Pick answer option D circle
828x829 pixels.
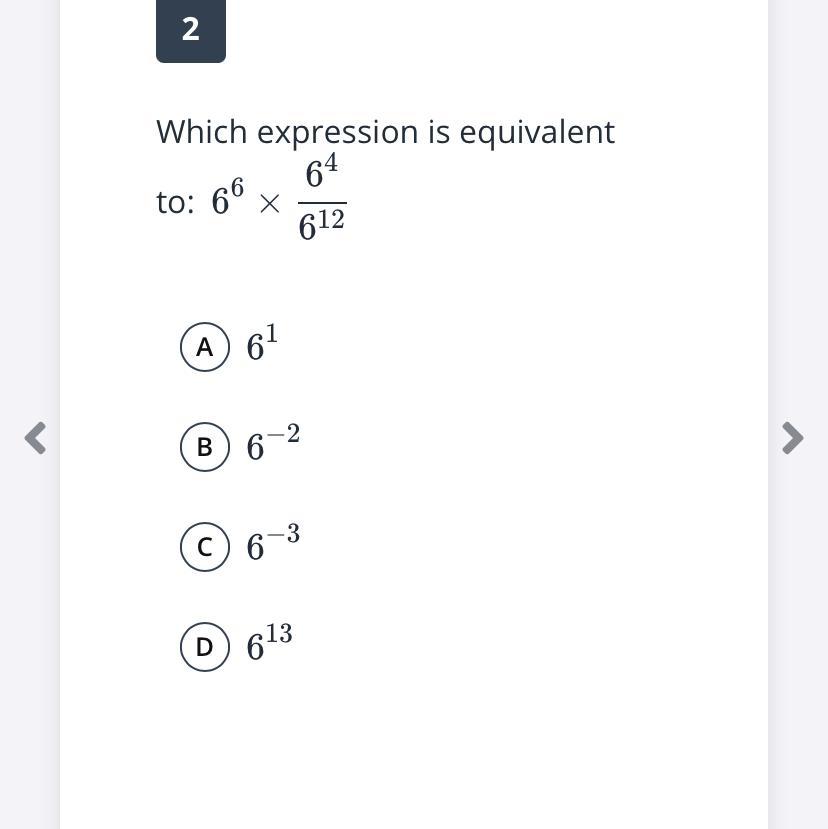205,647
